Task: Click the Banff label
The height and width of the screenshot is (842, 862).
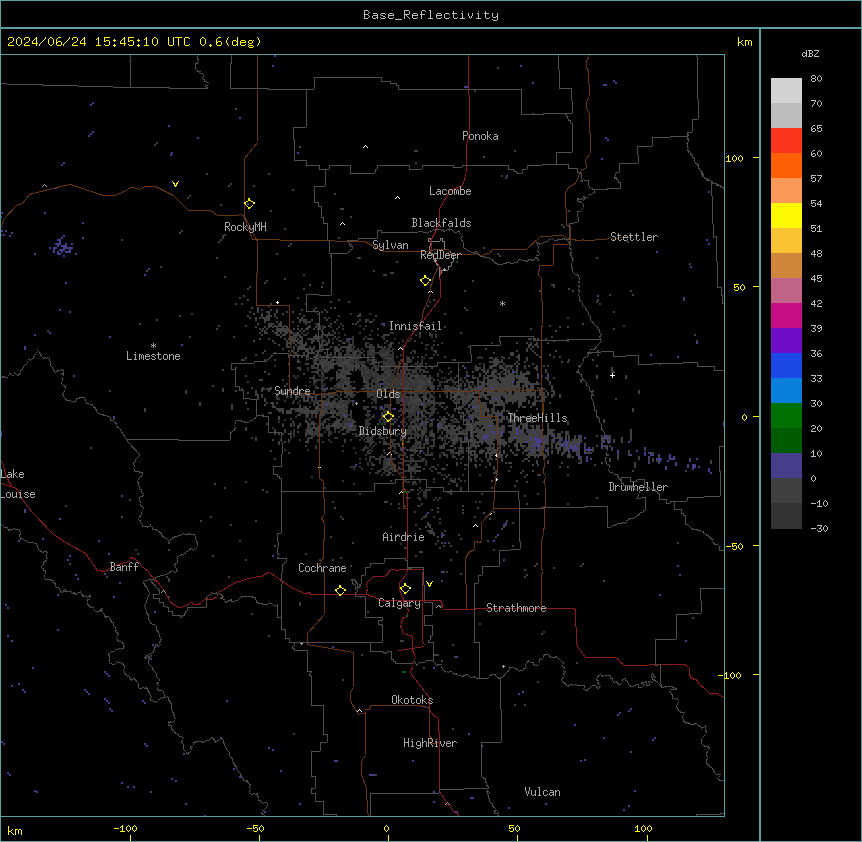Action: click(124, 567)
